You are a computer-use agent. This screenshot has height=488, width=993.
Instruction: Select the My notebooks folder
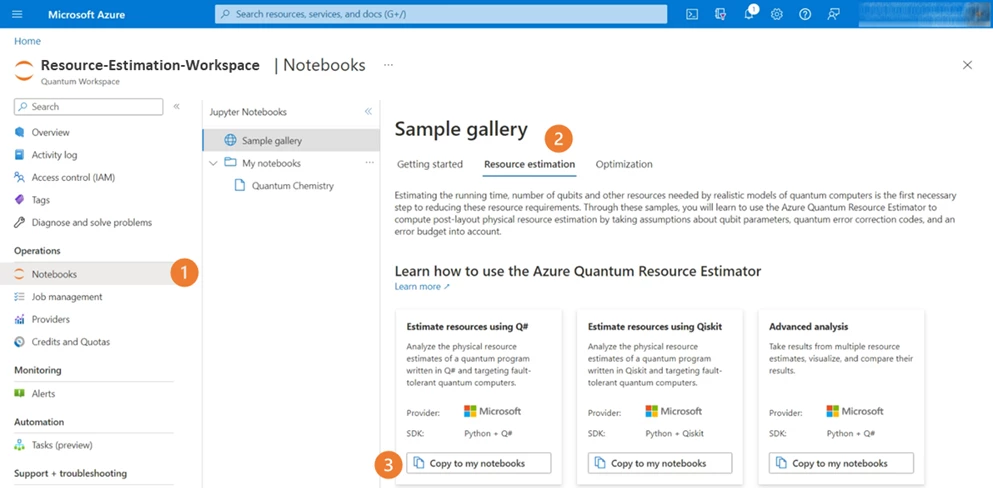(271, 163)
